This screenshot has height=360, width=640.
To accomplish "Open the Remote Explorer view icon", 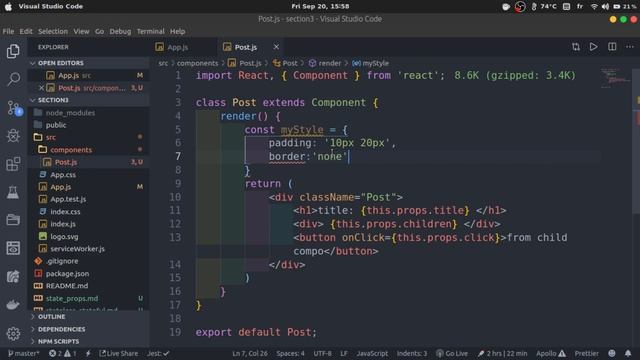I will 13,248.
